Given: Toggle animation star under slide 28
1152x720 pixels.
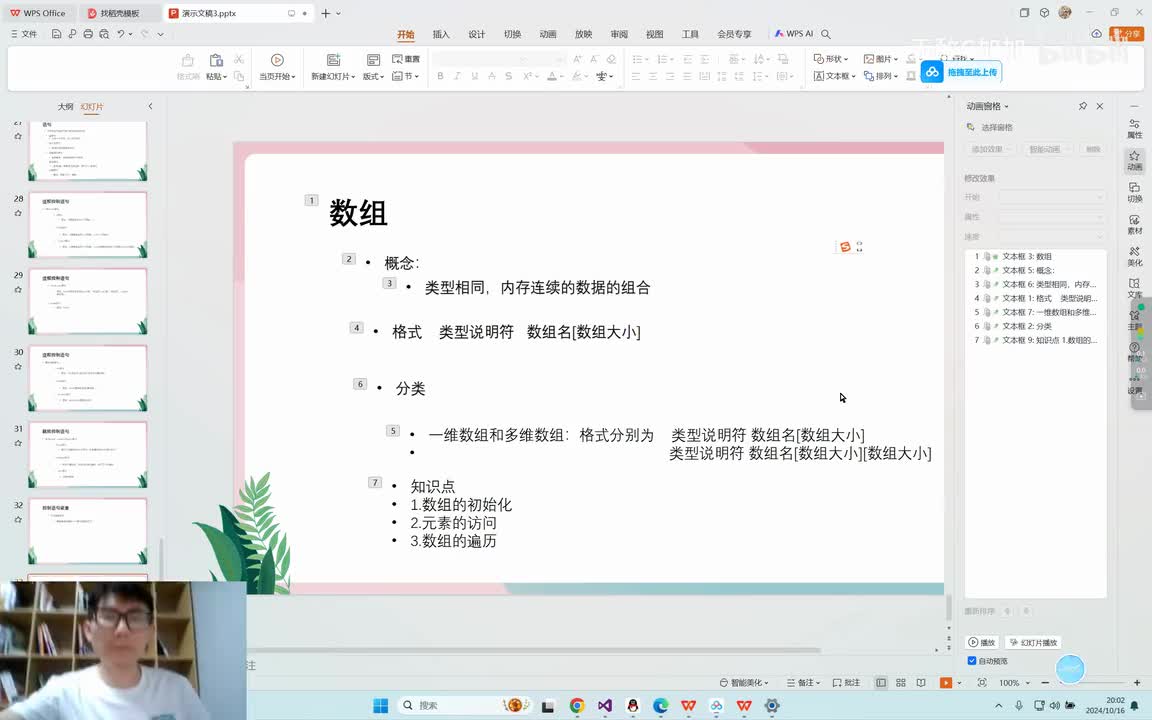Looking at the screenshot, I should click(x=18, y=213).
